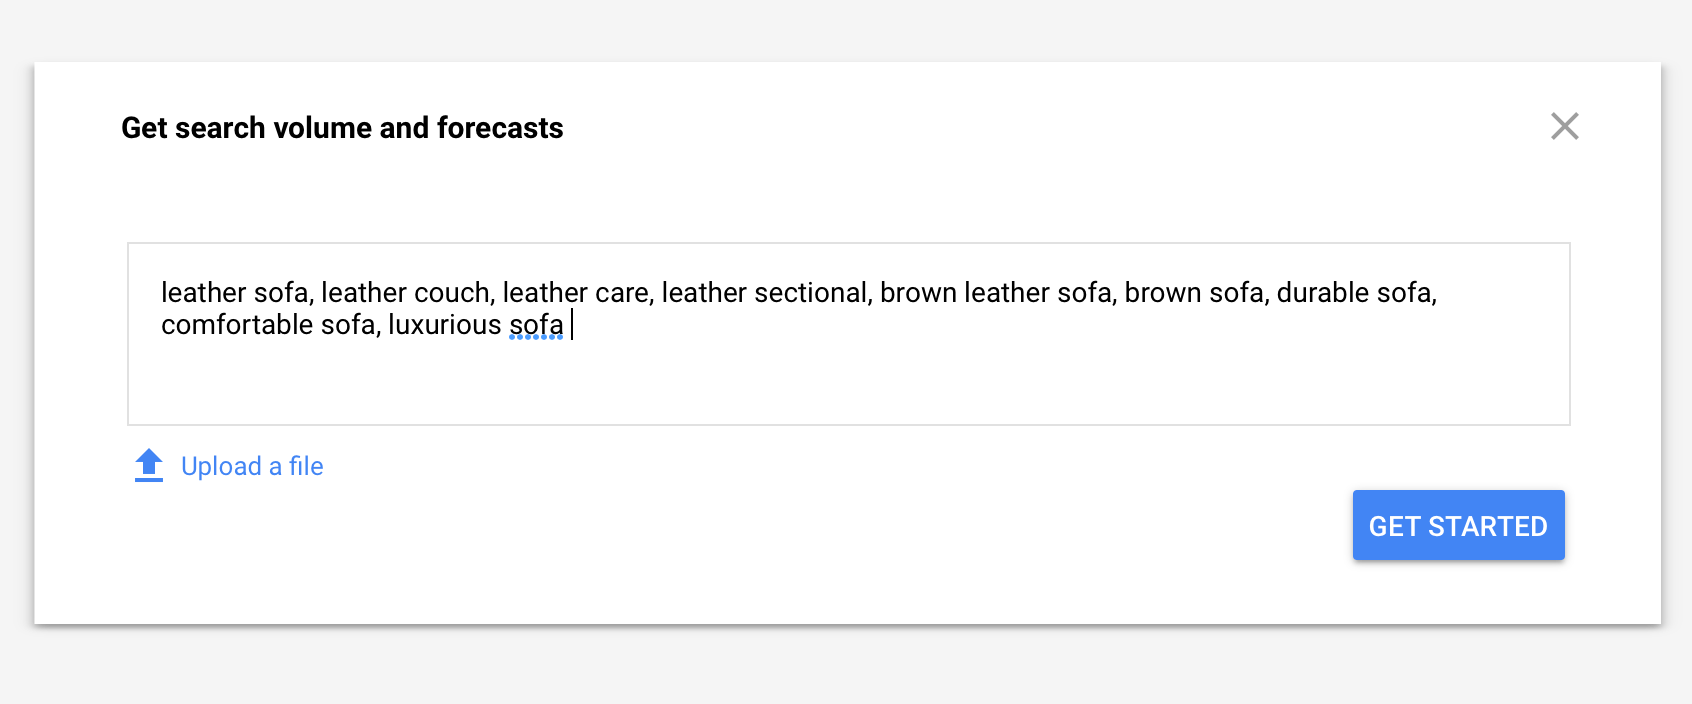Screen dimensions: 1692x704
Task: Place cursor on the keyword 'brown sofa'
Action: point(1192,292)
